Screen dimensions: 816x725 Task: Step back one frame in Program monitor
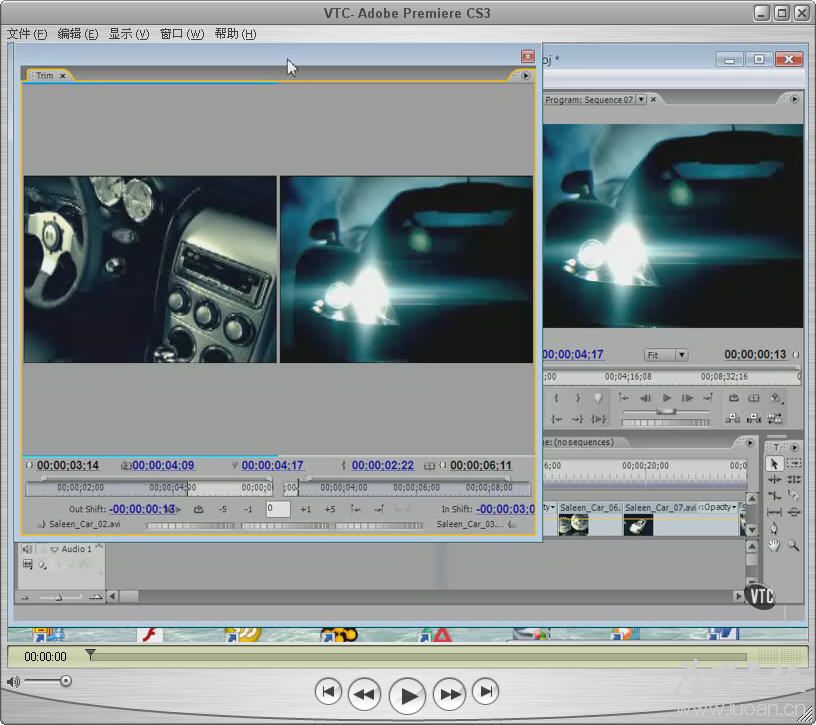click(x=645, y=398)
